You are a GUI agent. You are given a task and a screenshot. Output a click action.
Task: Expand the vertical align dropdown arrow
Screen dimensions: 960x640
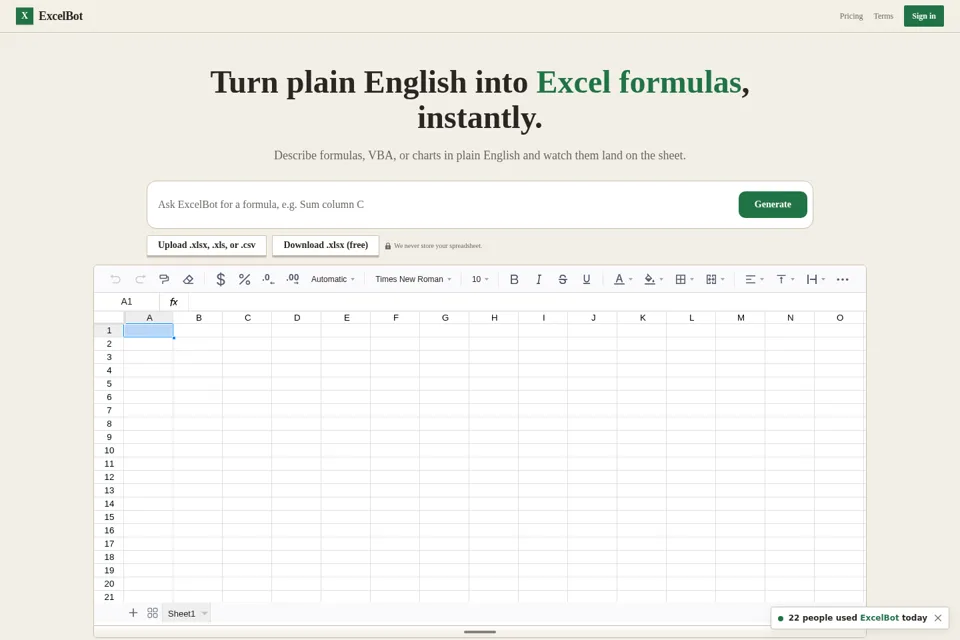(x=792, y=279)
